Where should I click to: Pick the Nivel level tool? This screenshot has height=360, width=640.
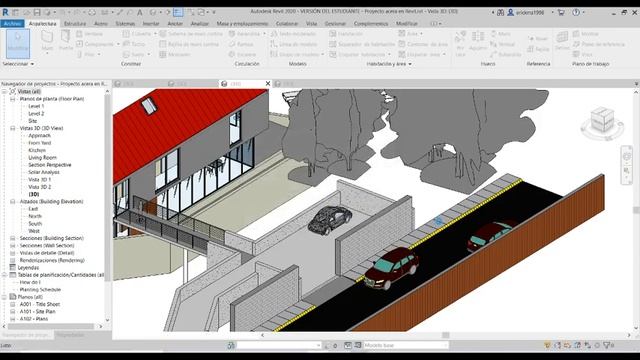(538, 38)
